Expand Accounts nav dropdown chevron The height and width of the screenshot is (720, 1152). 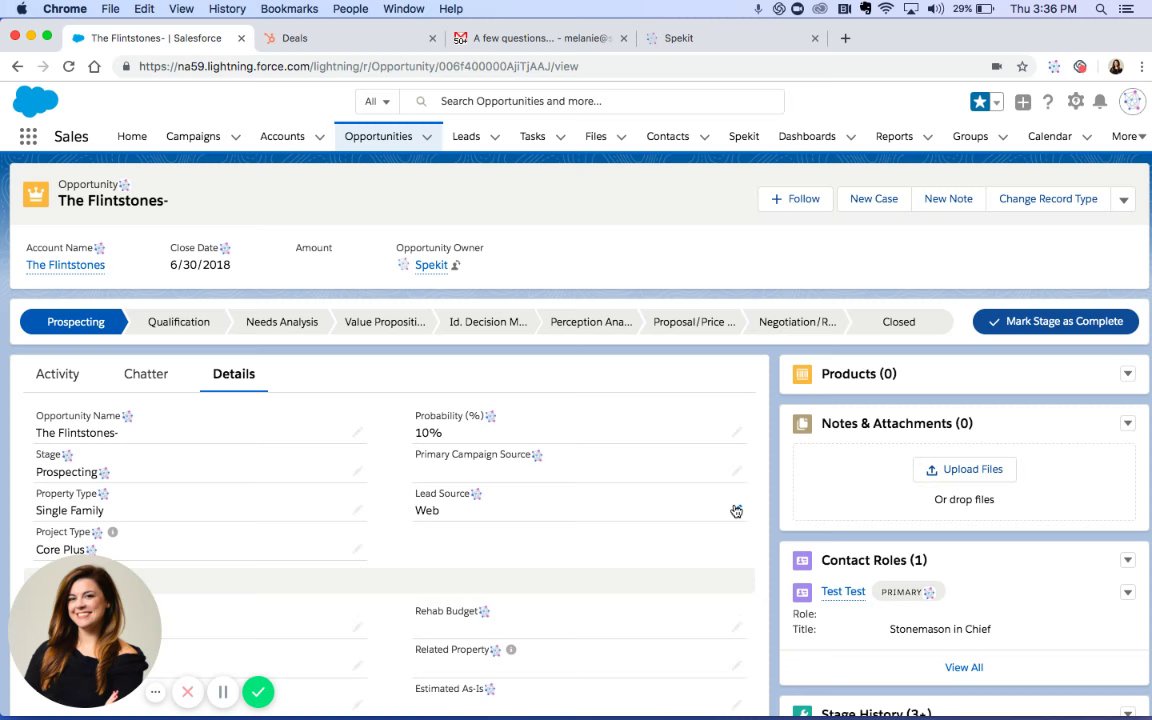(320, 137)
